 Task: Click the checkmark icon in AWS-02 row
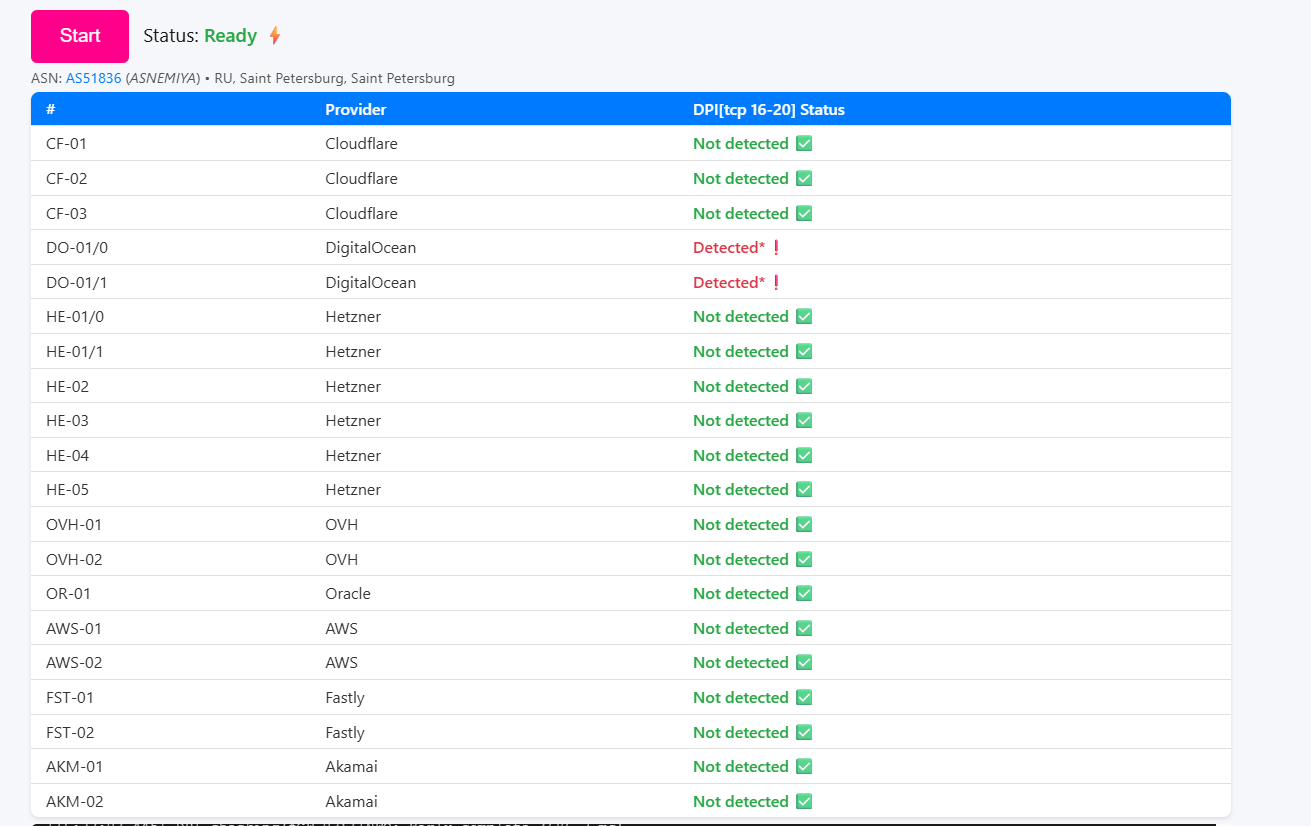pos(804,663)
